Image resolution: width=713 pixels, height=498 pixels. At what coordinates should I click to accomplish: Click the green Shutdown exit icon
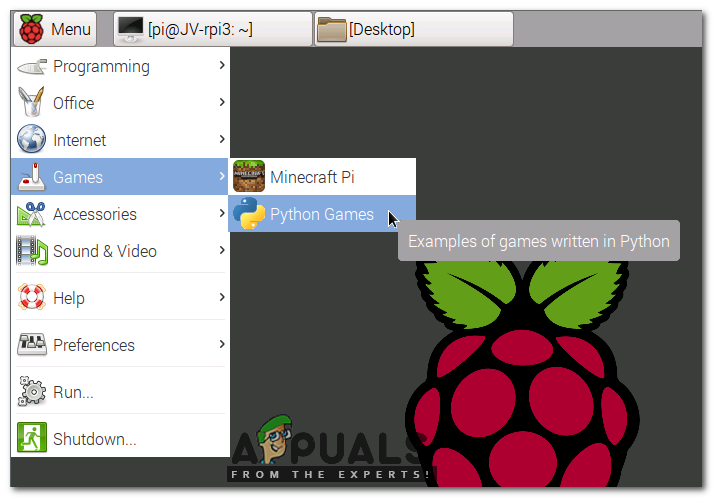pos(32,437)
